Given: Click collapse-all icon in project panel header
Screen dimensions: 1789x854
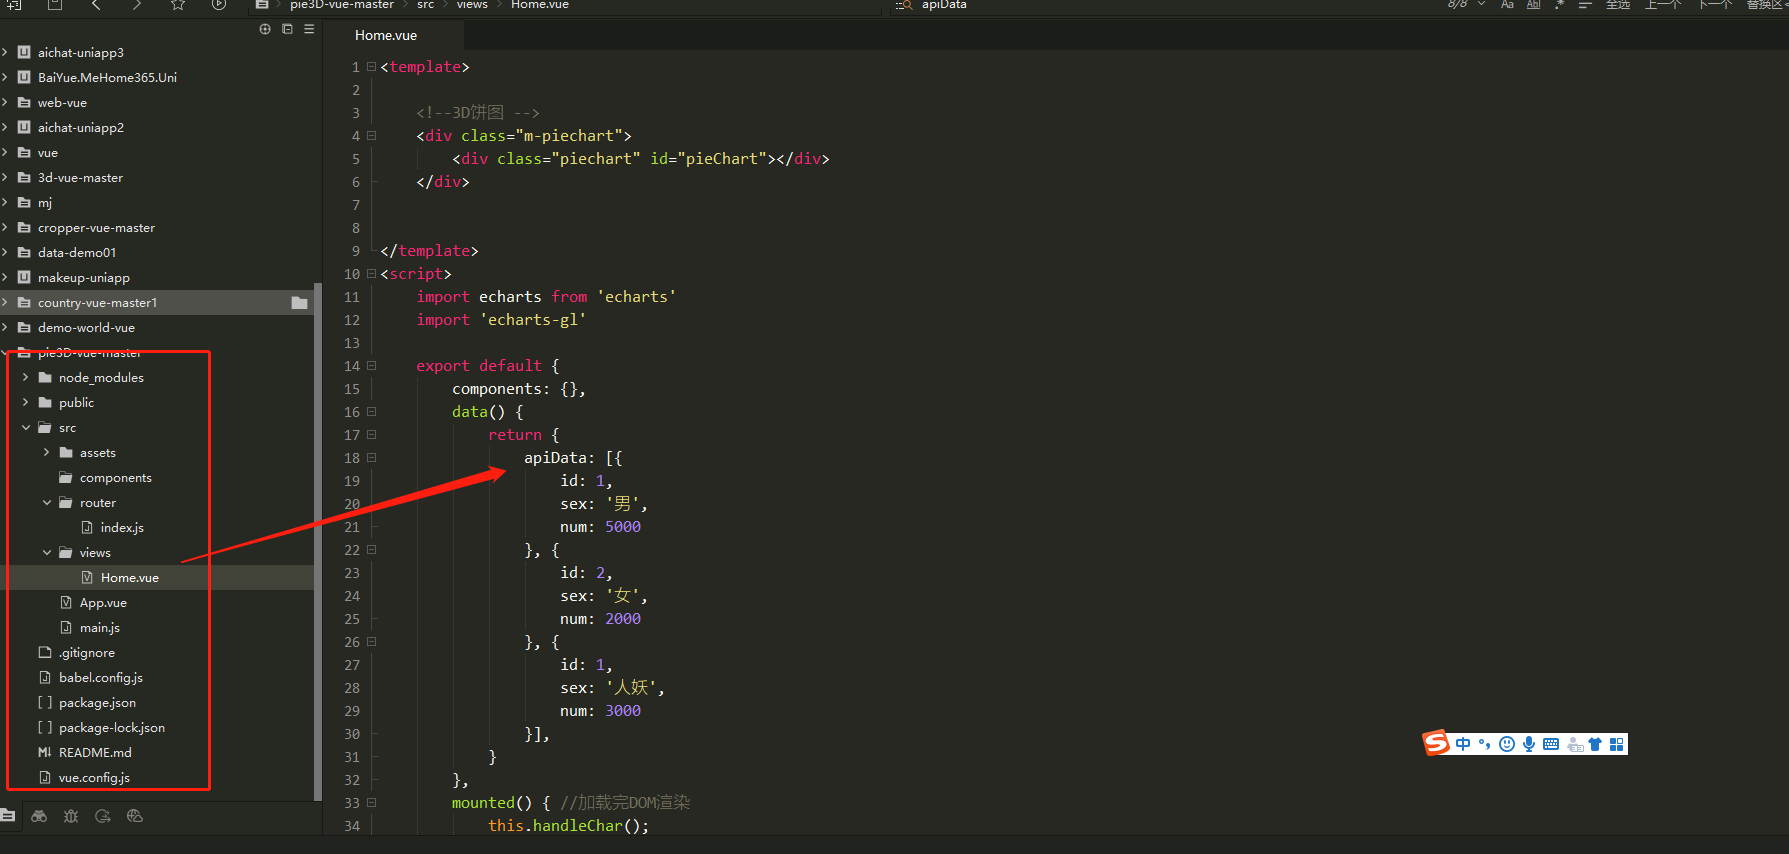Looking at the screenshot, I should pyautogui.click(x=287, y=29).
